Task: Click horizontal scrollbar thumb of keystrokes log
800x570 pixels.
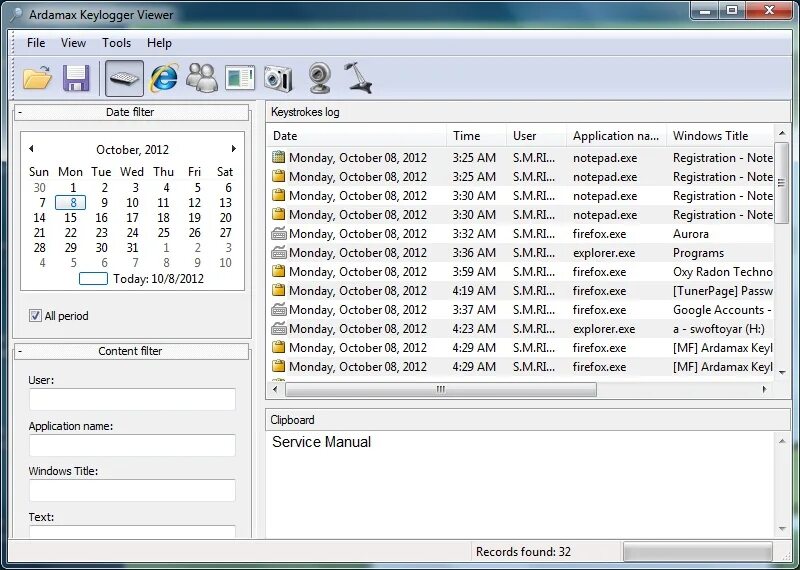Action: (441, 389)
